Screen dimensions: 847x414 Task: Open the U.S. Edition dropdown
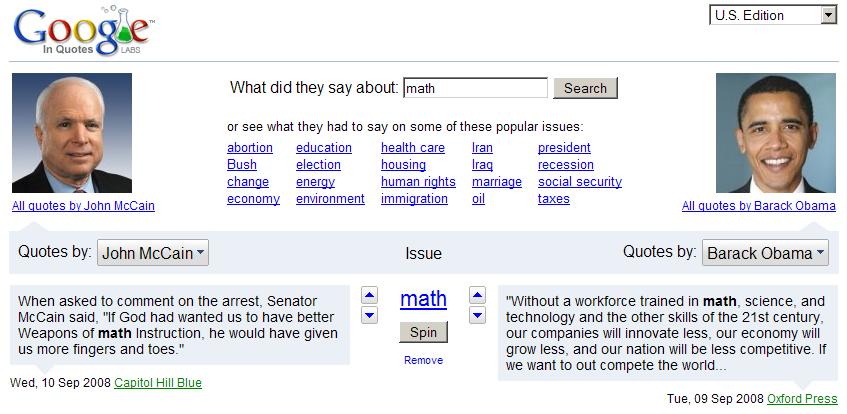tap(773, 15)
